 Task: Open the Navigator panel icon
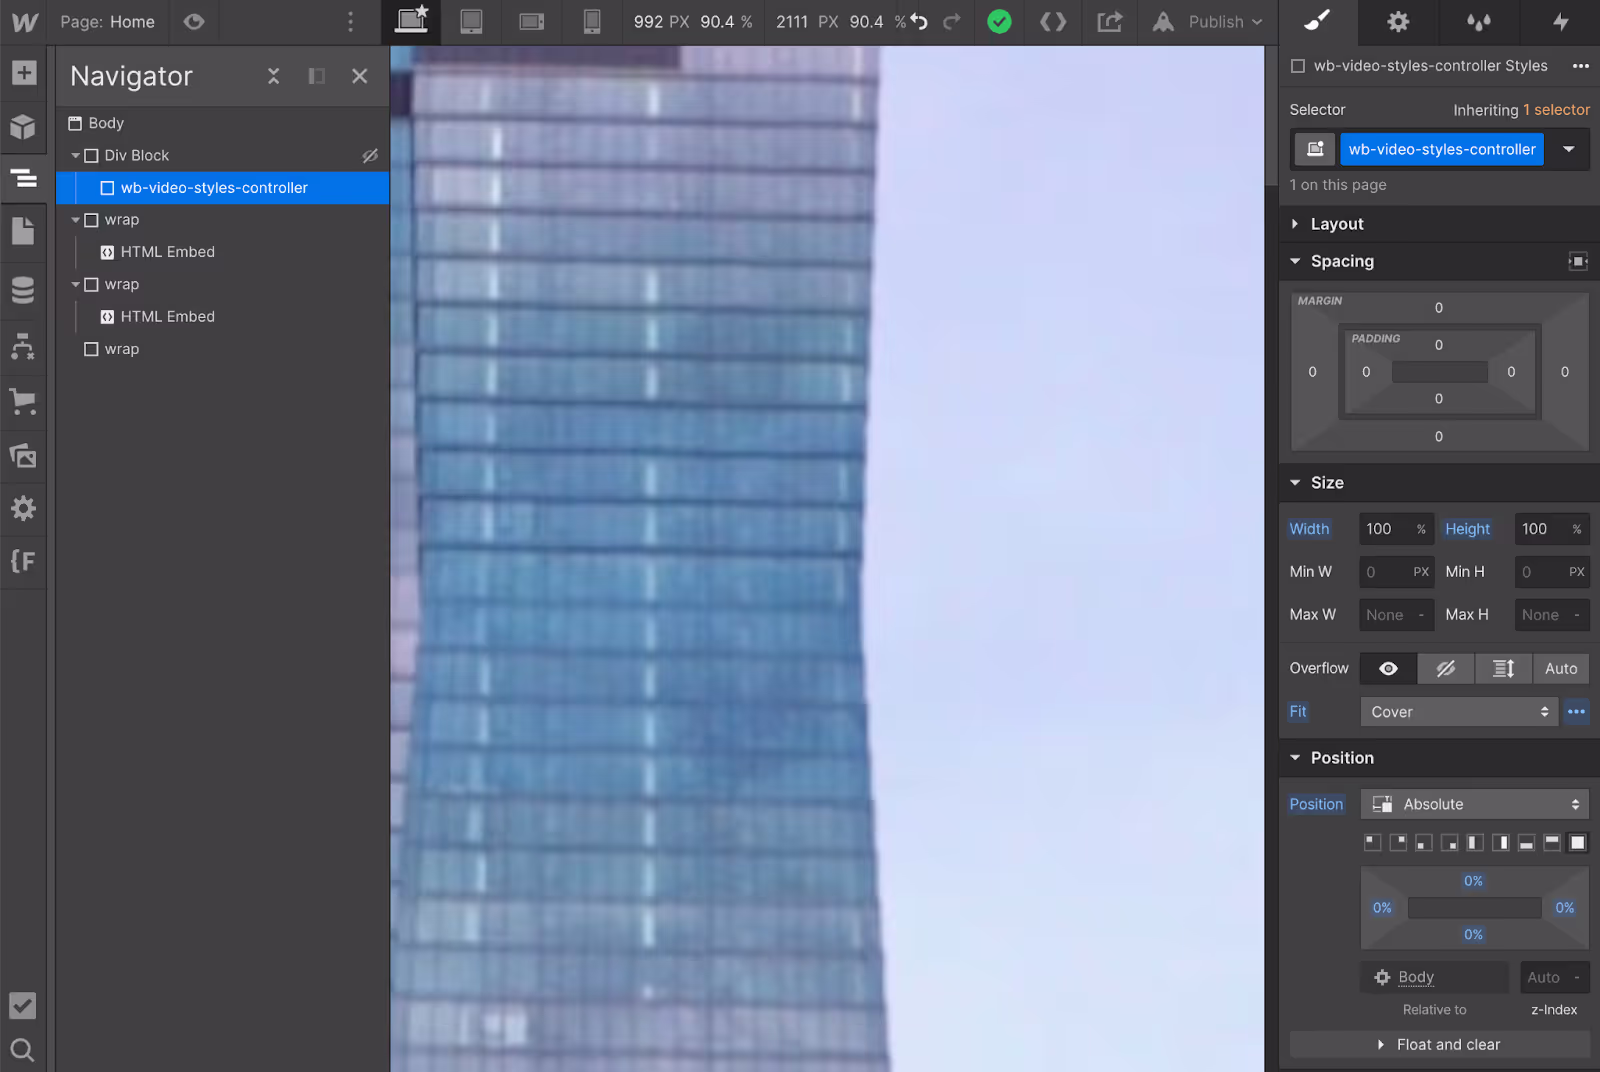(23, 179)
